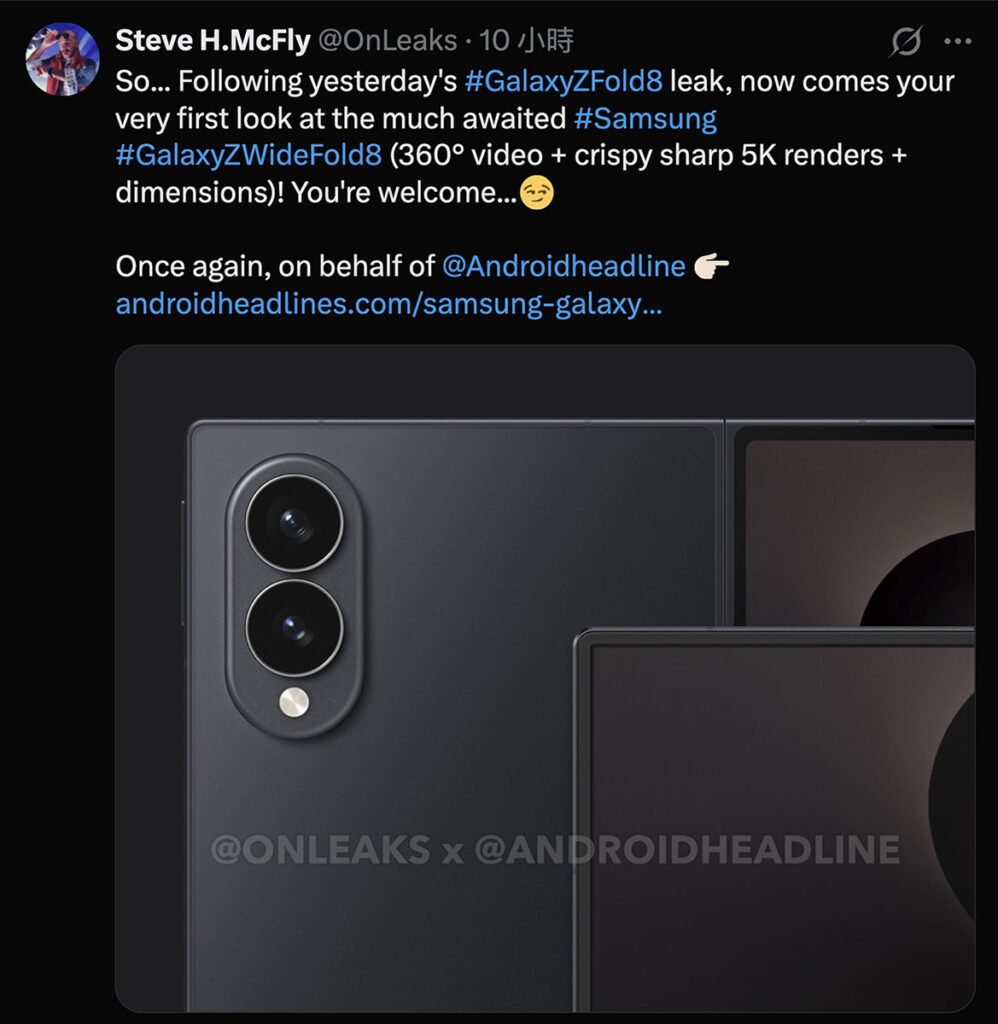998x1024 pixels.
Task: Visit the @Androidheadline mention
Action: click(563, 266)
